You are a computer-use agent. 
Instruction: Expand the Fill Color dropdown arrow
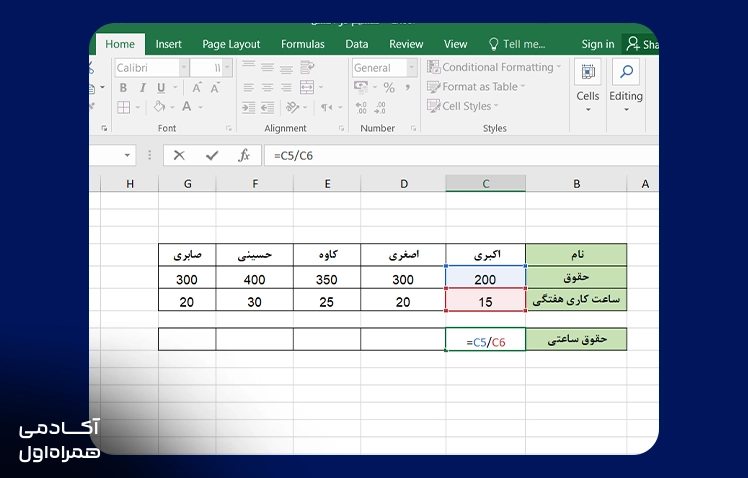pyautogui.click(x=172, y=107)
